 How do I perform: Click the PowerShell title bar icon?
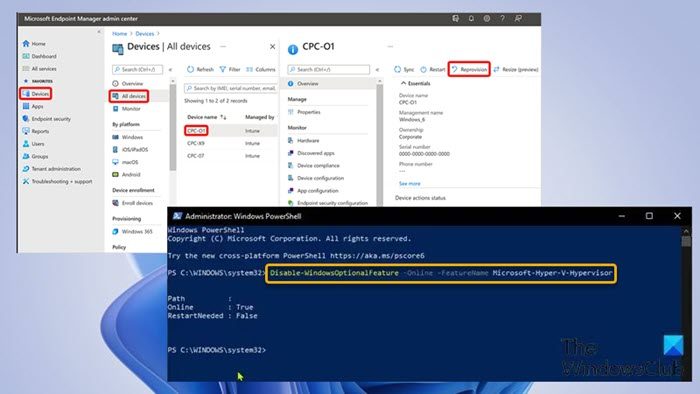pyautogui.click(x=177, y=216)
